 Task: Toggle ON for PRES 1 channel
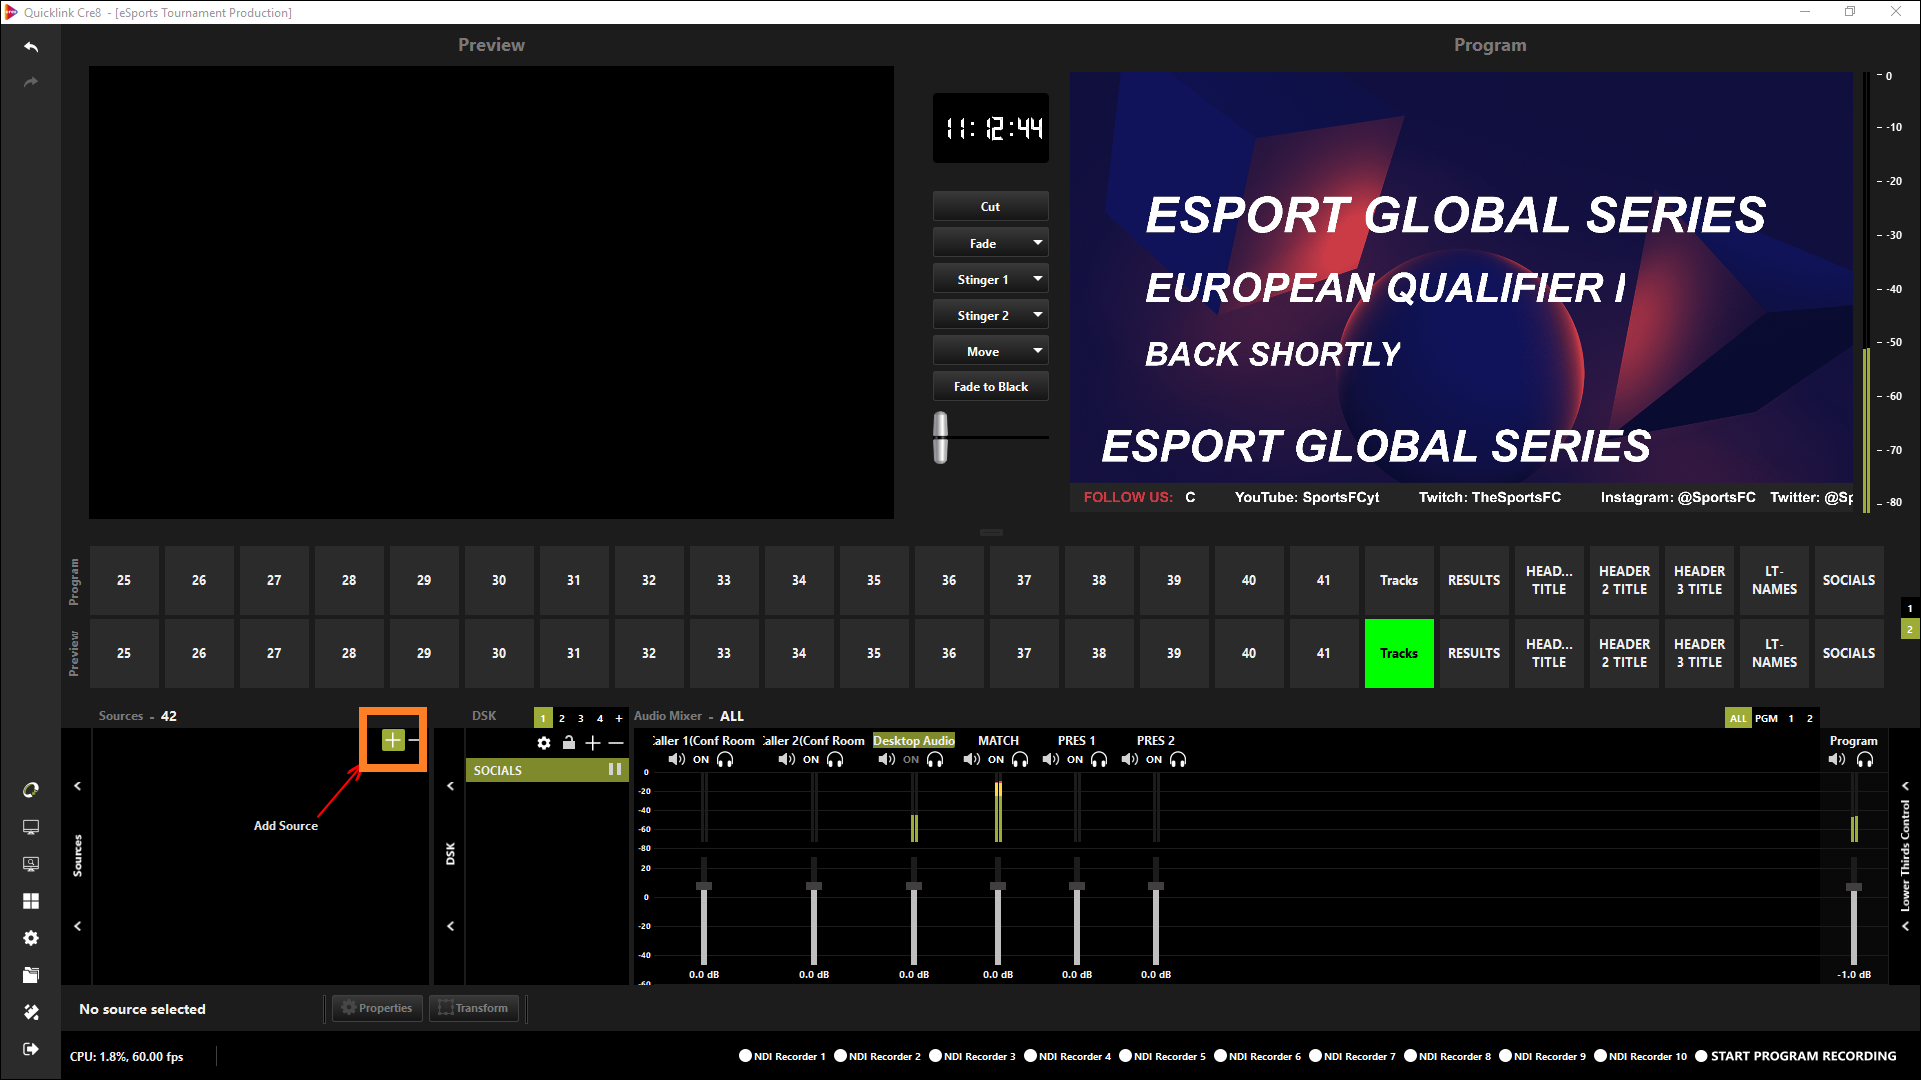[1075, 760]
